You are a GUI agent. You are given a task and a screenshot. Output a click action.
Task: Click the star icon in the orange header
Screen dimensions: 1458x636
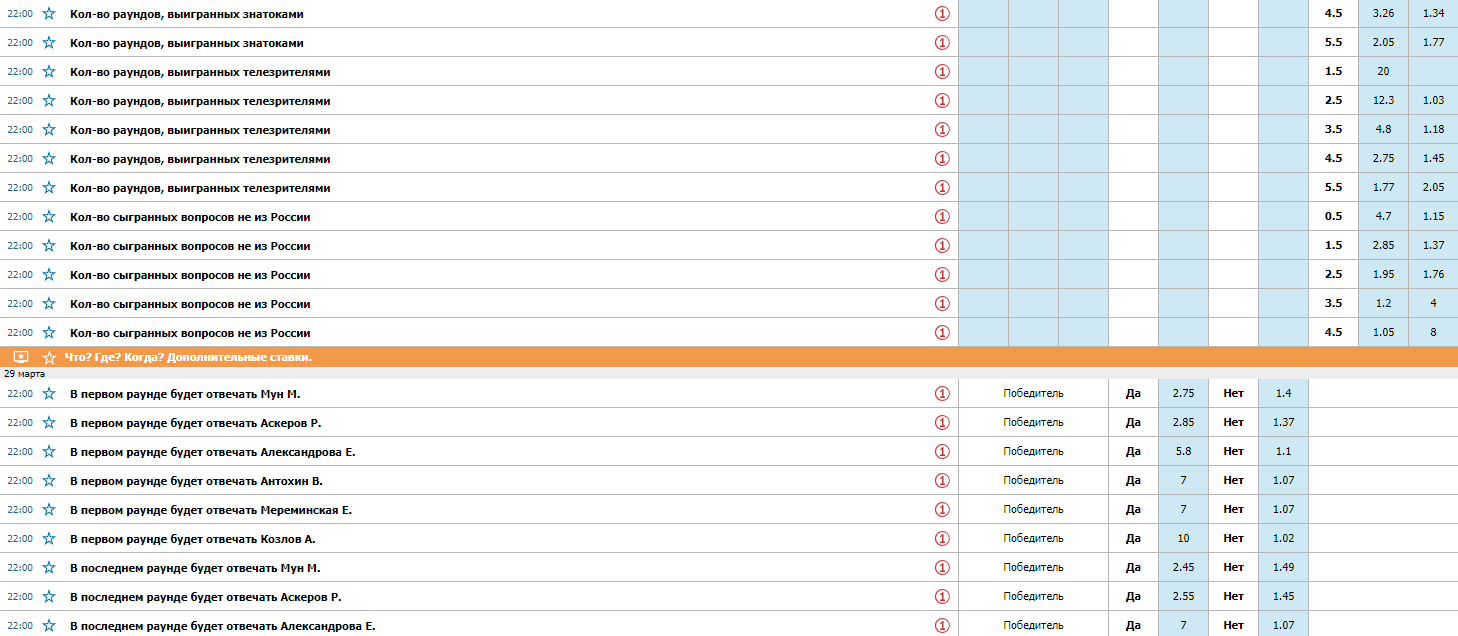49,357
